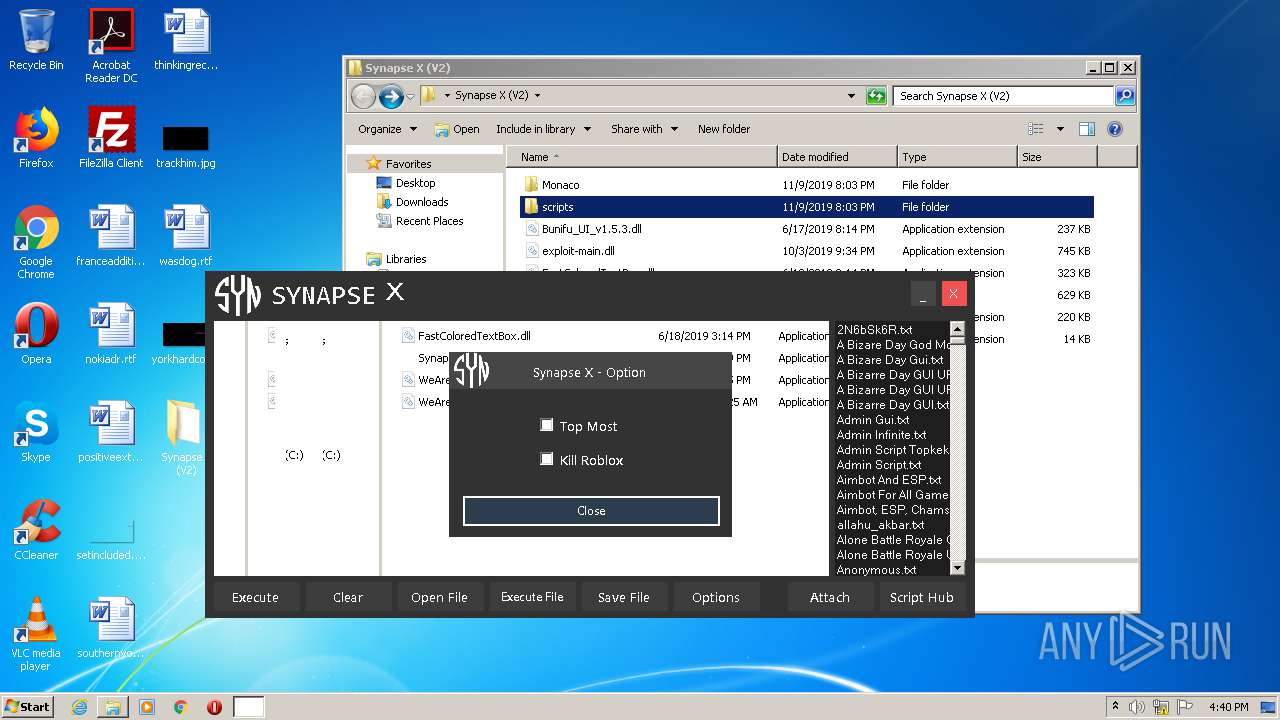The width and height of the screenshot is (1280, 720).
Task: Click the Windows Start button
Action: click(x=28, y=707)
